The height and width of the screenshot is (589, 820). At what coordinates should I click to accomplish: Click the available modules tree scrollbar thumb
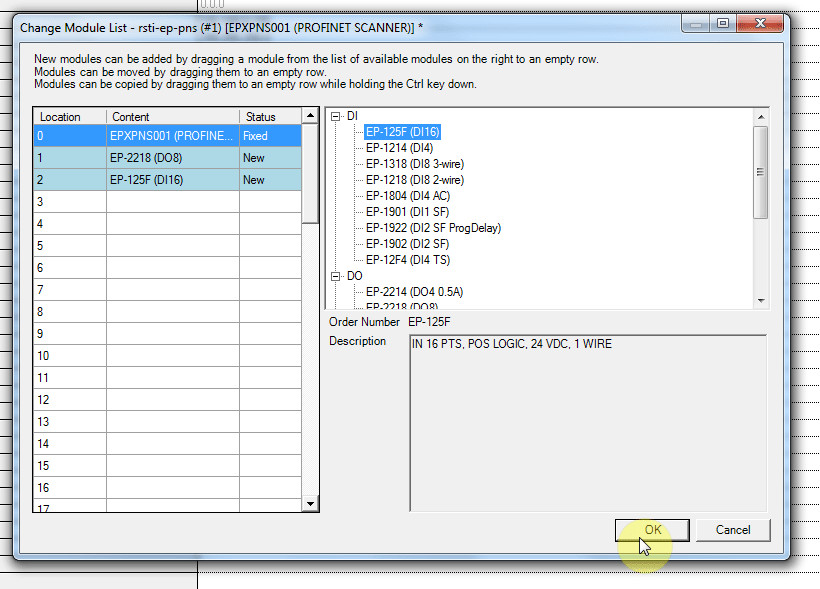click(x=761, y=172)
